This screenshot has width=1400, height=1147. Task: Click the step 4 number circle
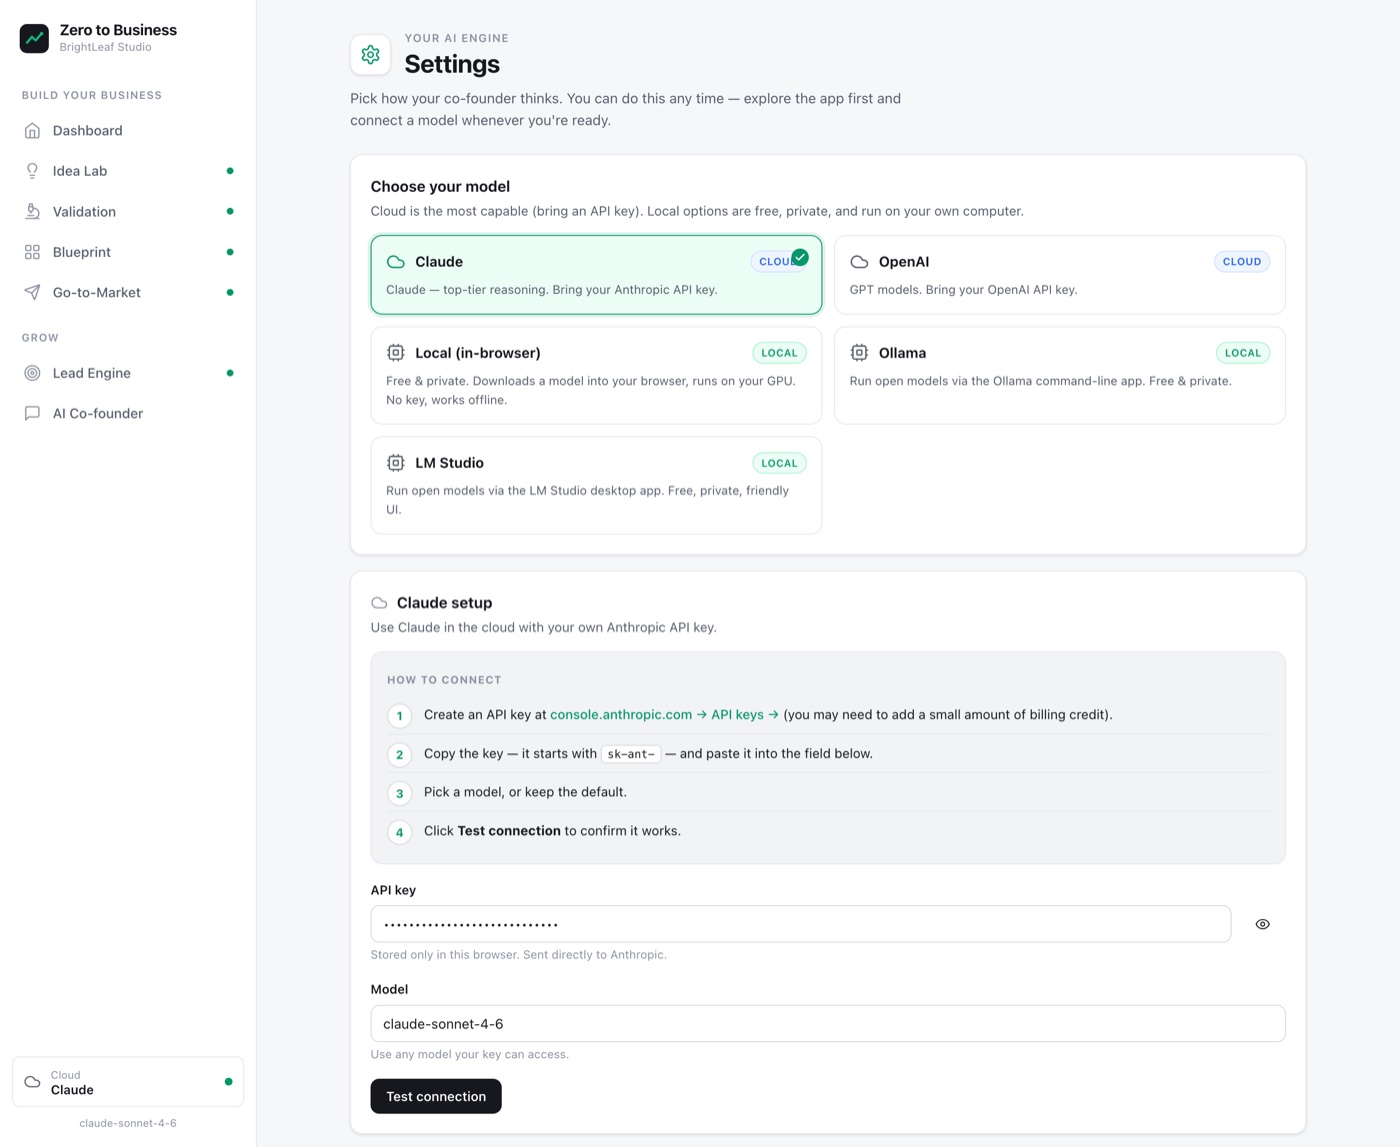click(400, 832)
